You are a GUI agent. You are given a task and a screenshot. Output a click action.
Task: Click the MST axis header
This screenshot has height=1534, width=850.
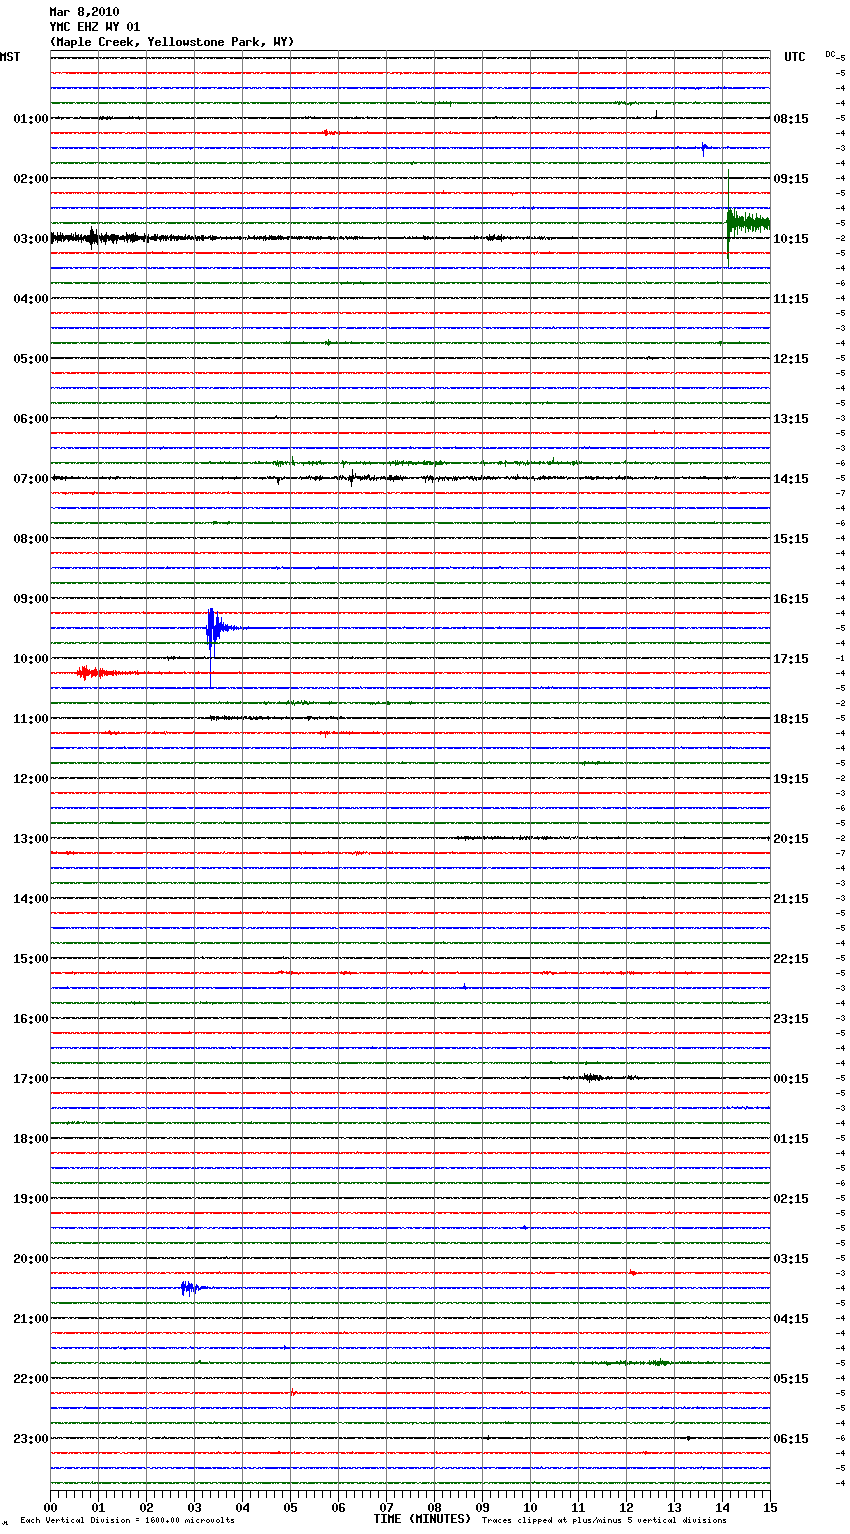[10, 57]
